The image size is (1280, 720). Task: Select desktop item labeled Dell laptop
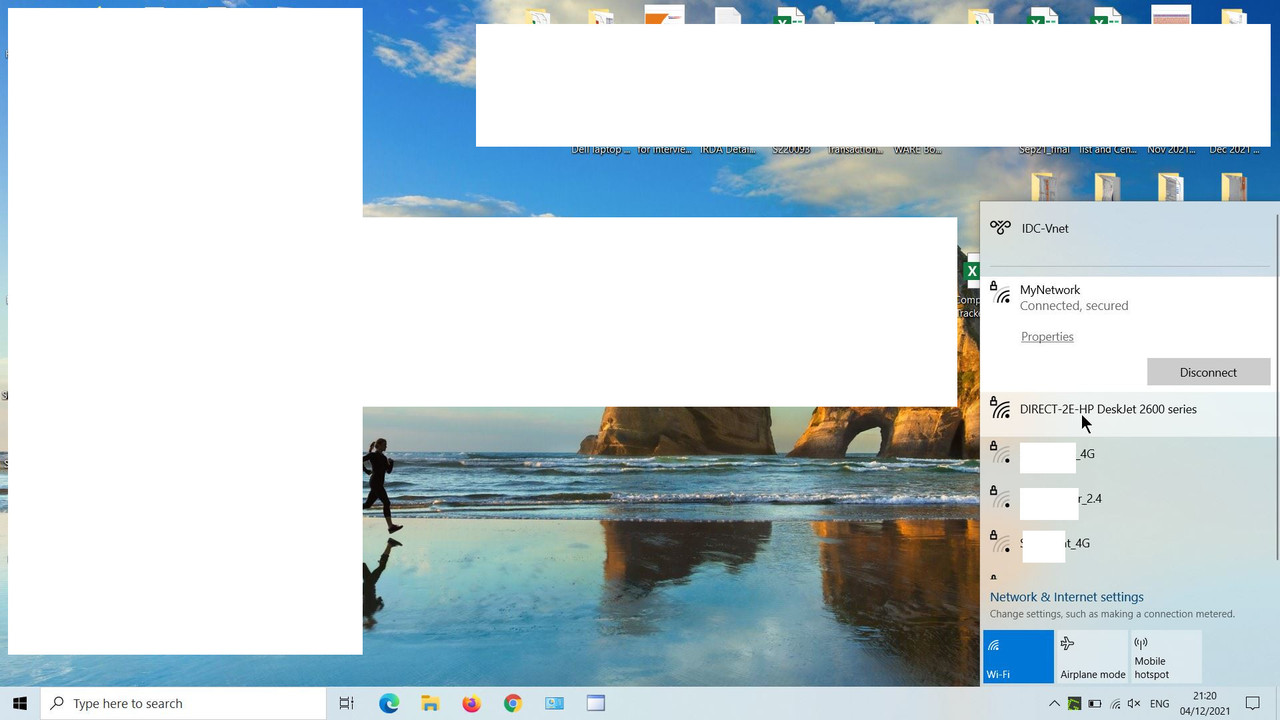pos(600,150)
